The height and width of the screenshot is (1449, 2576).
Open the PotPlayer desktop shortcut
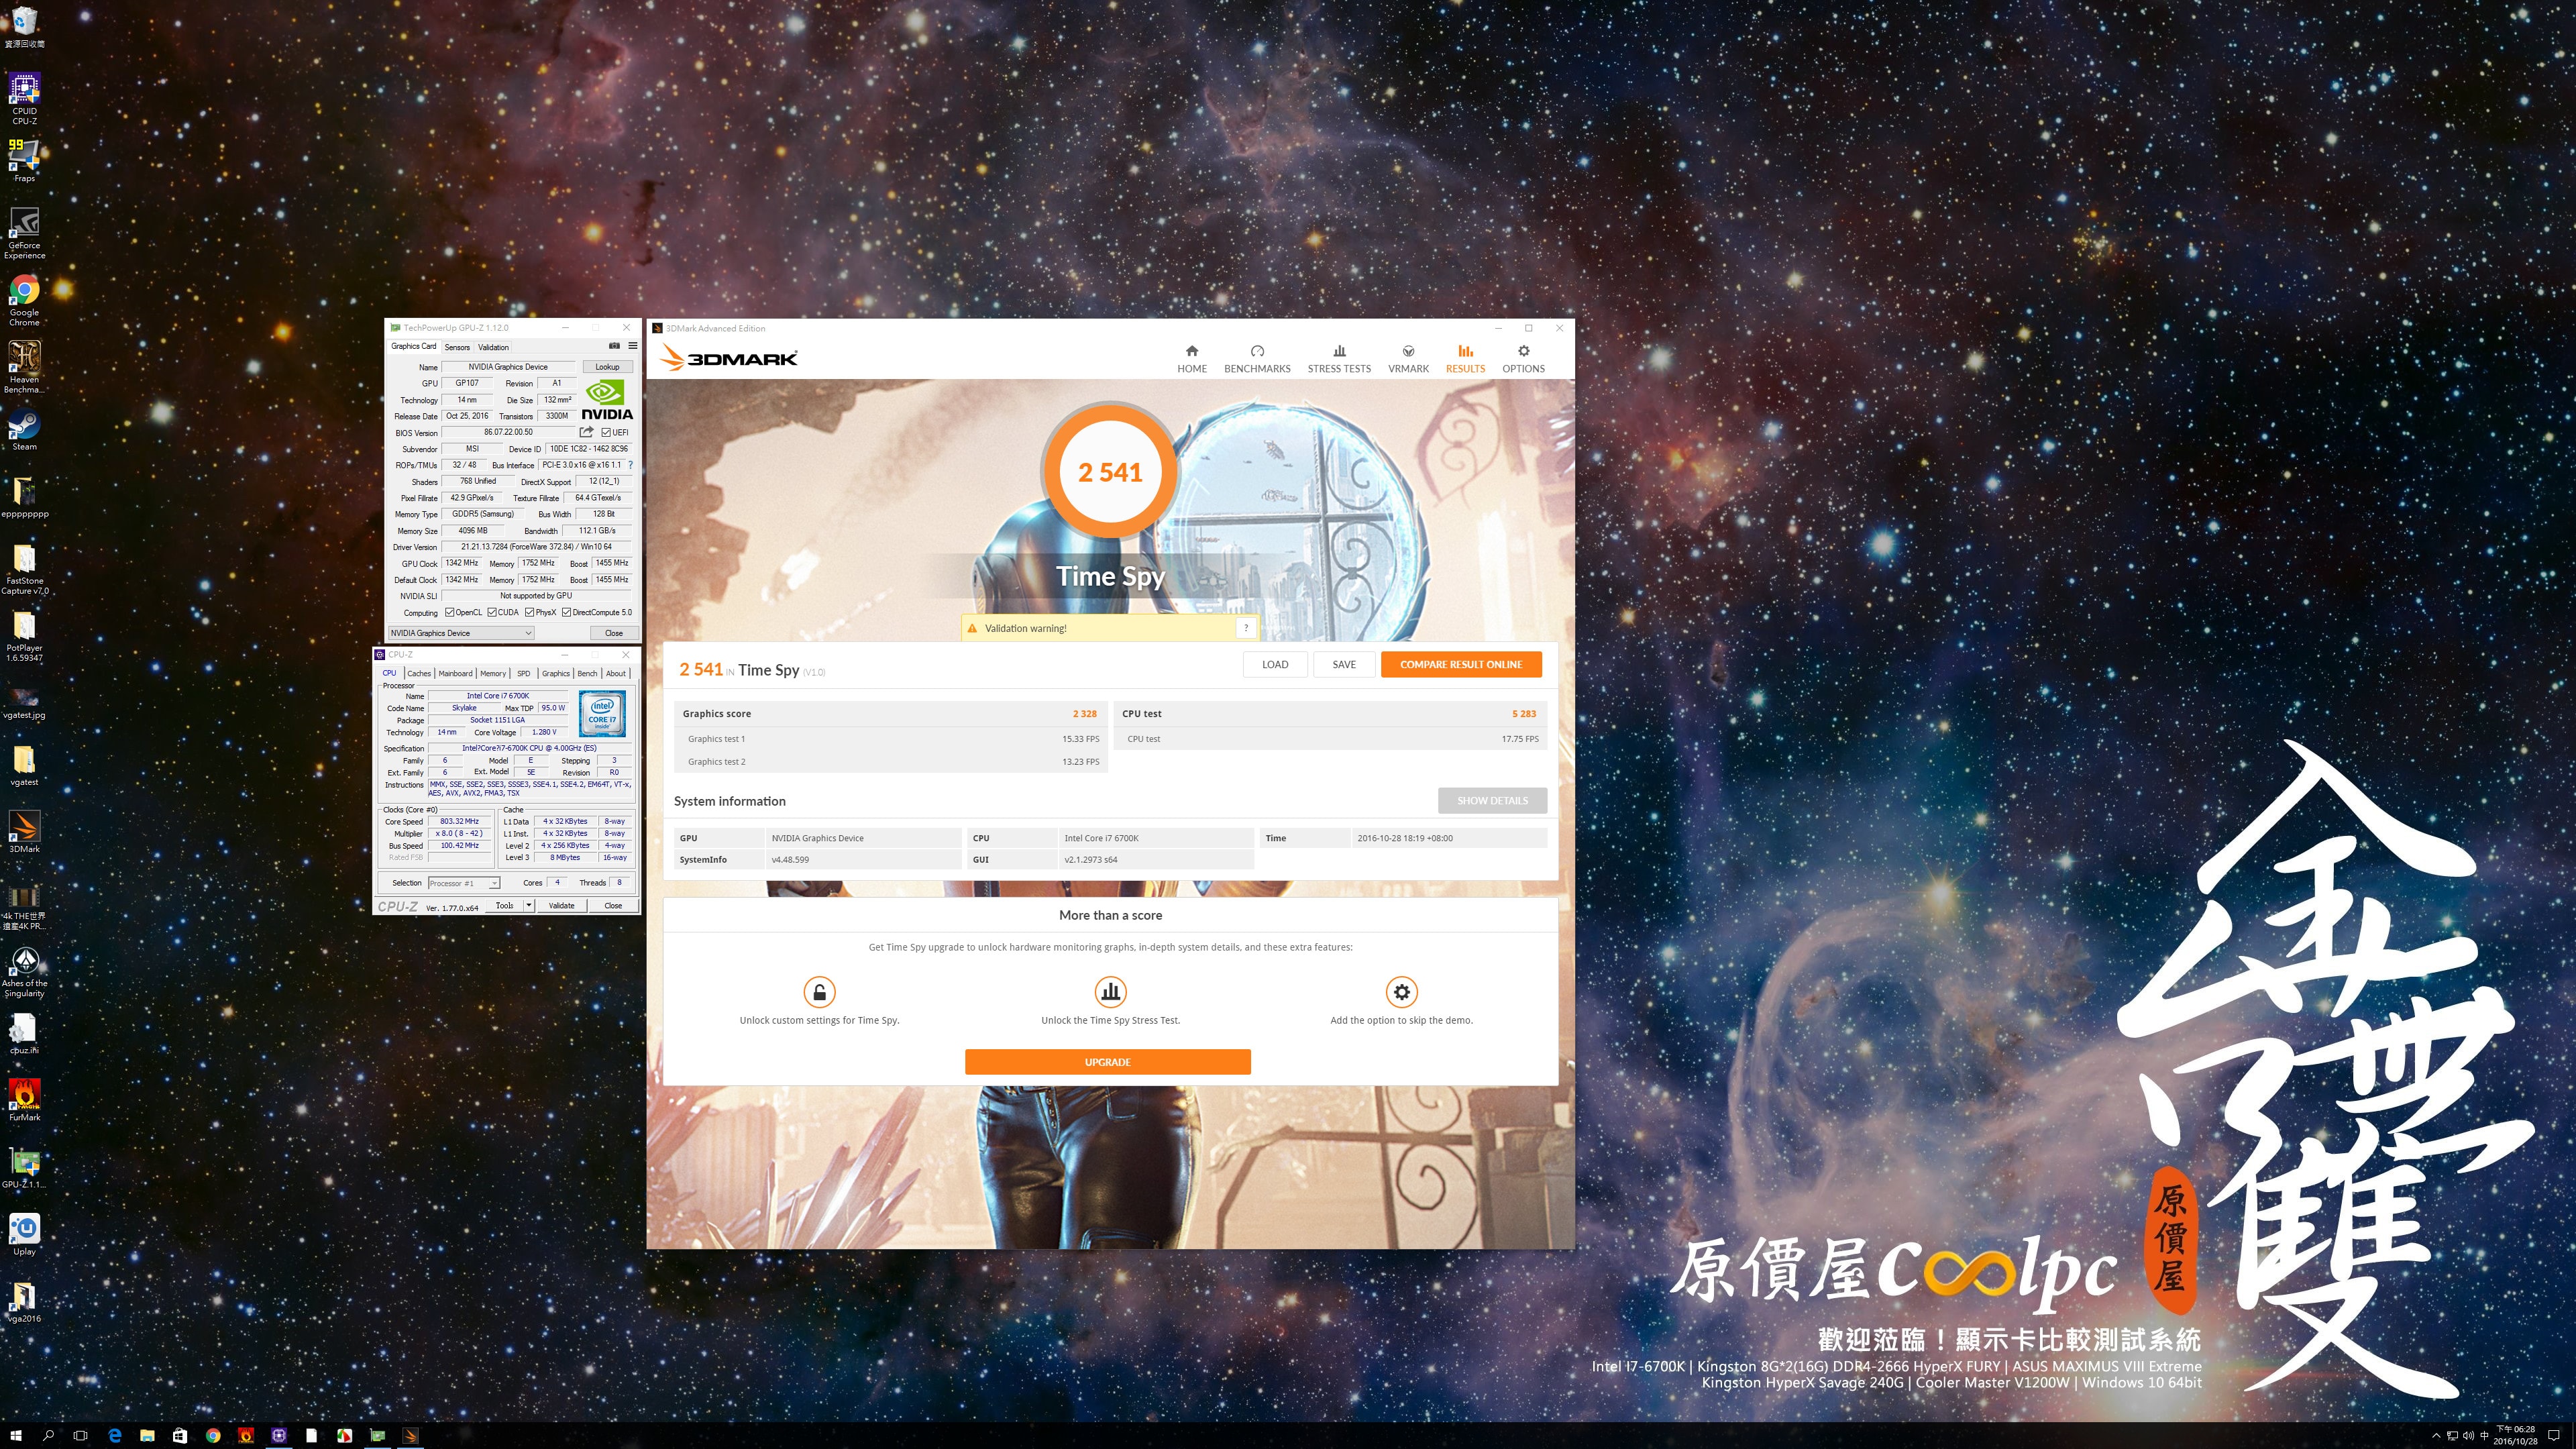(x=24, y=636)
